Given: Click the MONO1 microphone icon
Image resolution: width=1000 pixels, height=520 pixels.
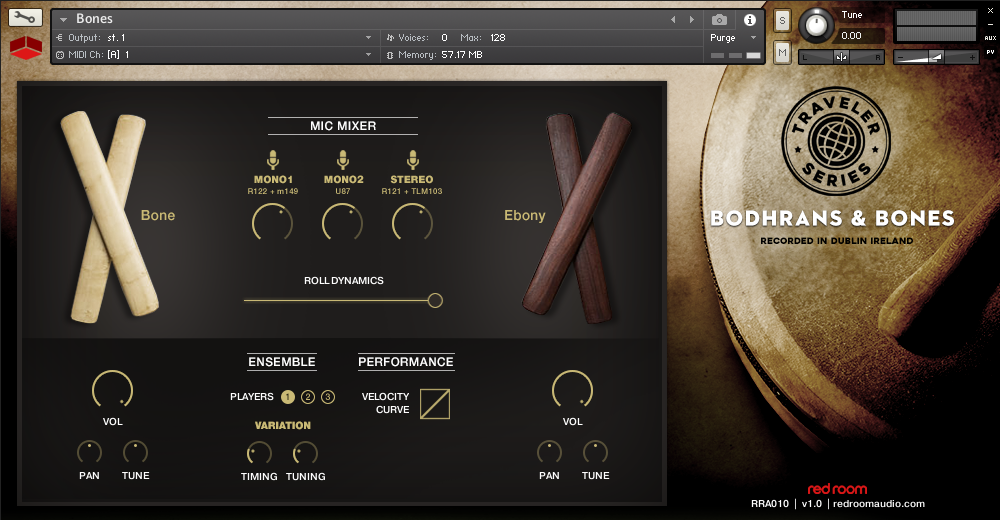Looking at the screenshot, I should [272, 160].
